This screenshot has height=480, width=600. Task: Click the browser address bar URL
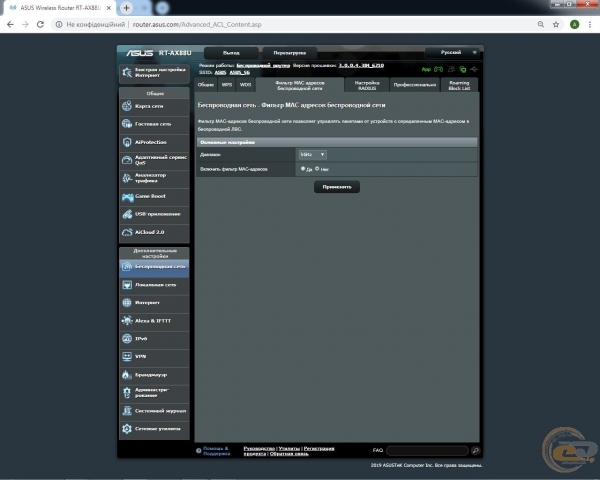[x=197, y=24]
